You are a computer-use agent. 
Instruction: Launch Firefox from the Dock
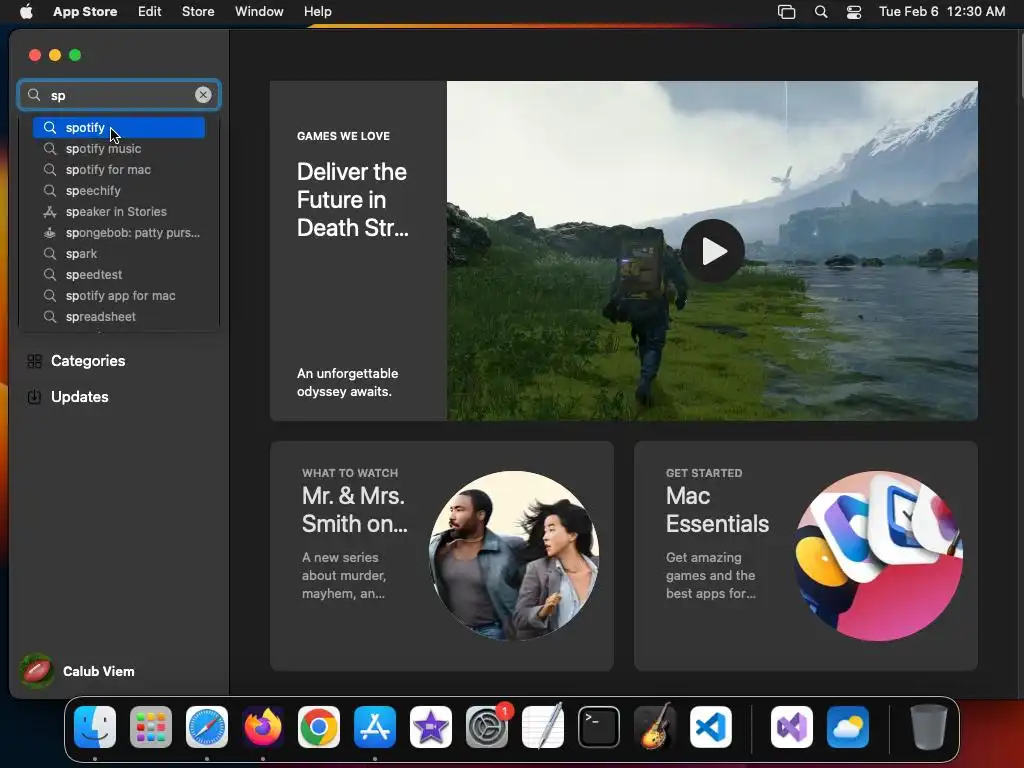click(263, 727)
